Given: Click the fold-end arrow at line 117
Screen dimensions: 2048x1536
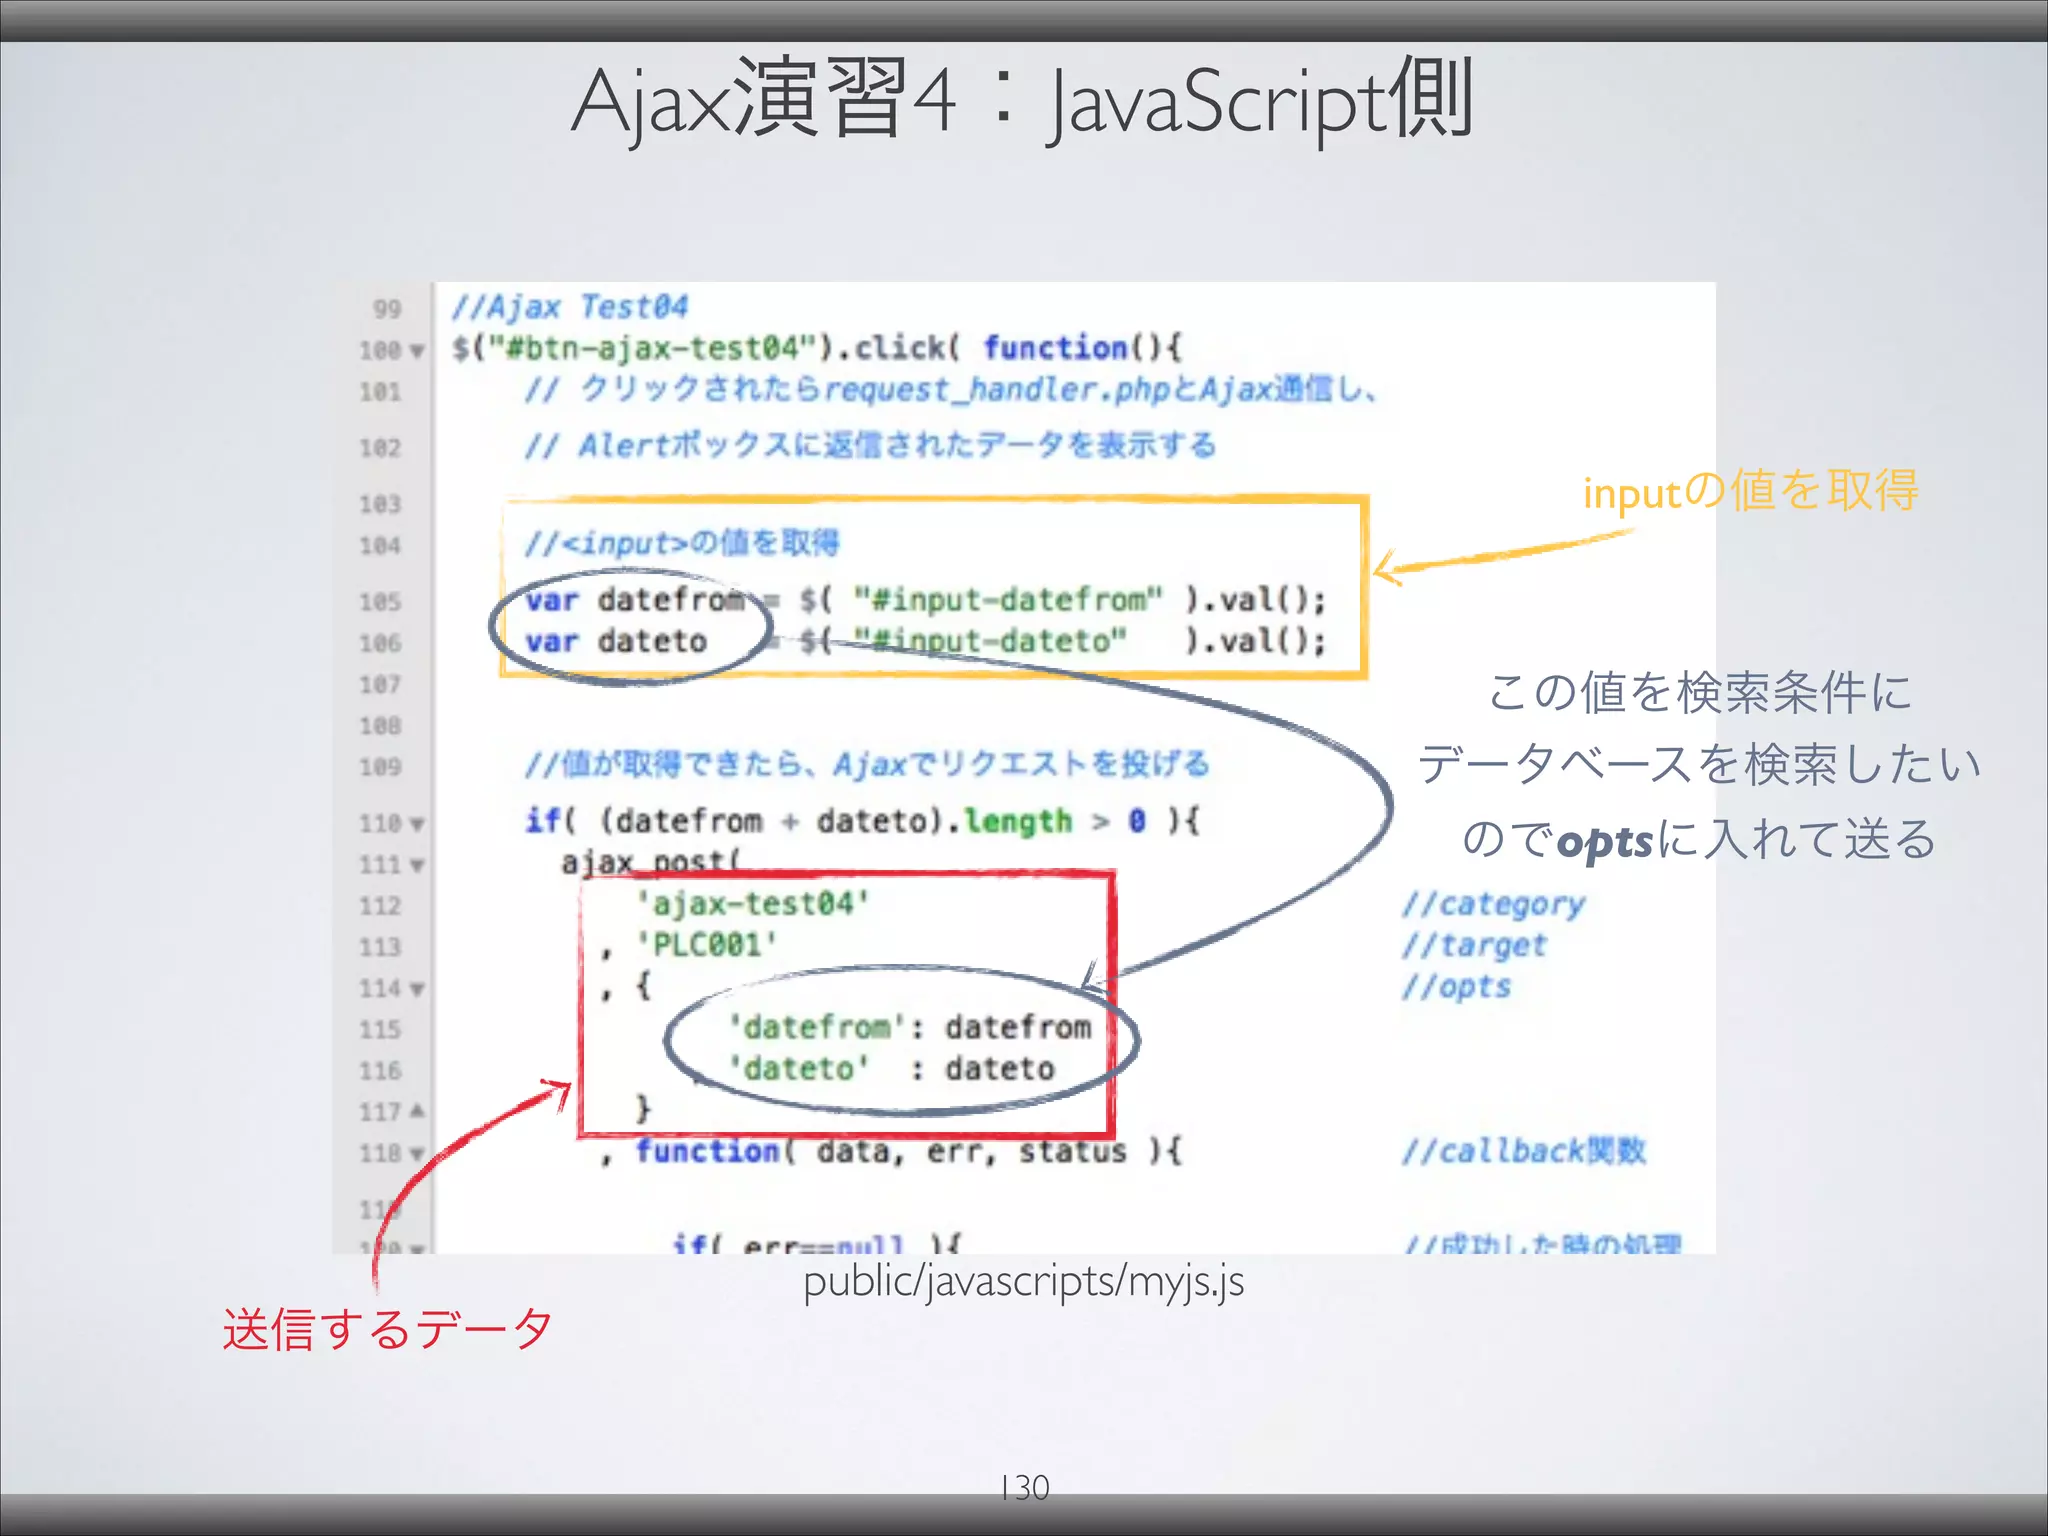Looking at the screenshot, I should coord(417,1111).
